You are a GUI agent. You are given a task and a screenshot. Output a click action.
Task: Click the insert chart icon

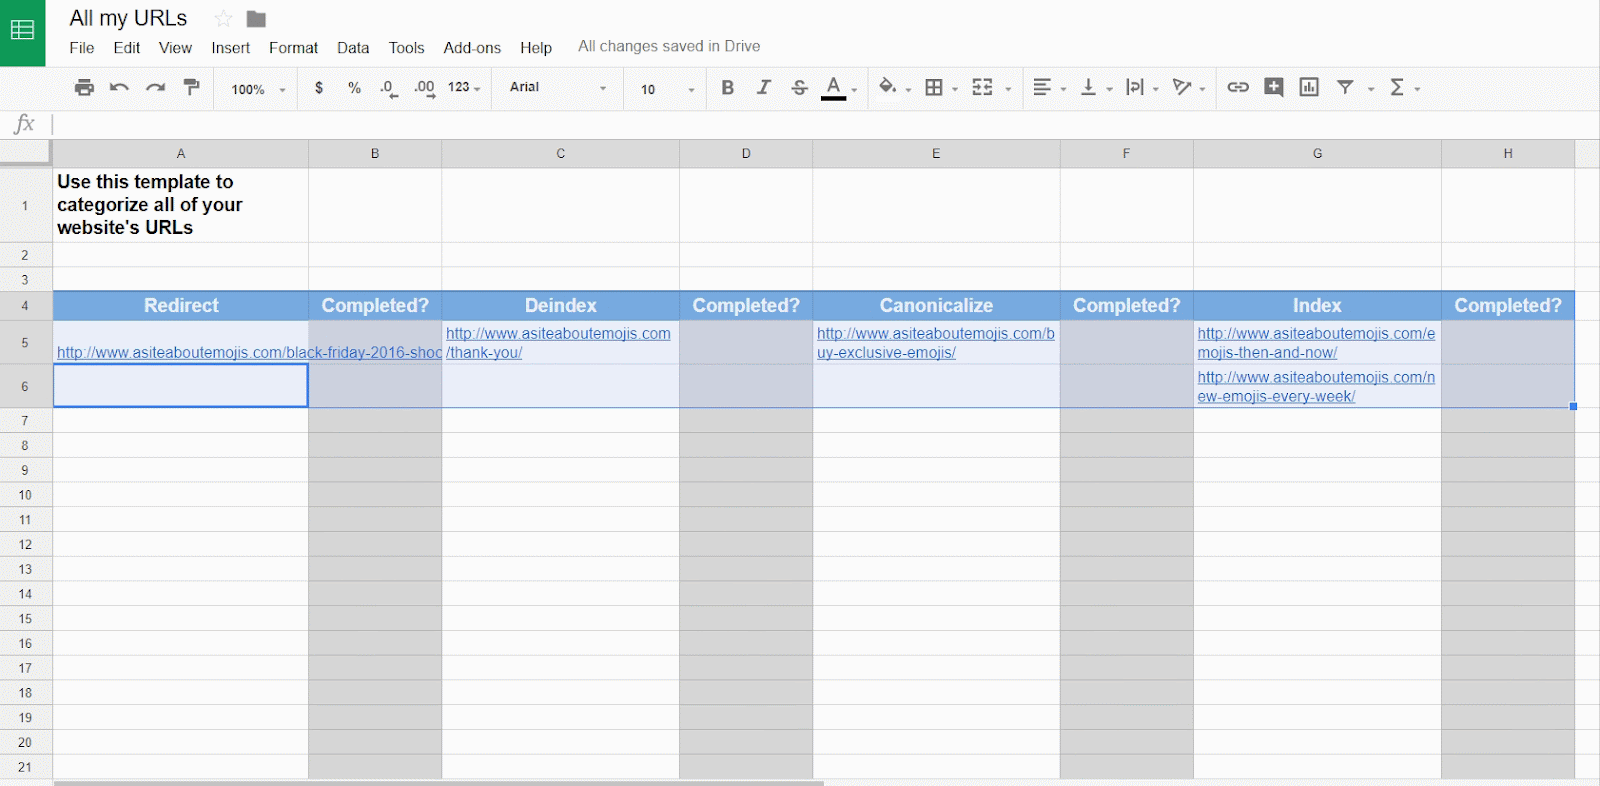click(1309, 88)
